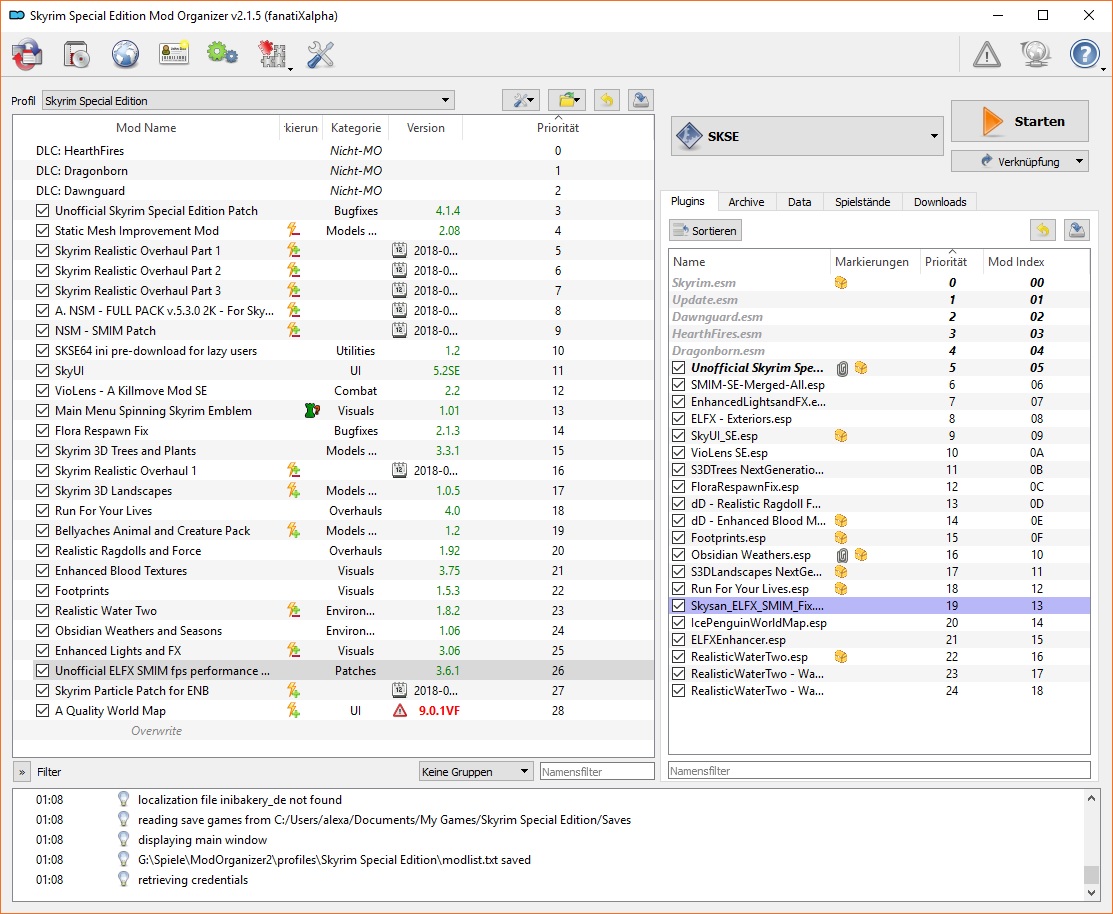Toggle Obsidian Weathers and Seasons mod checkbox
Viewport: 1113px width, 914px height.
(x=43, y=631)
